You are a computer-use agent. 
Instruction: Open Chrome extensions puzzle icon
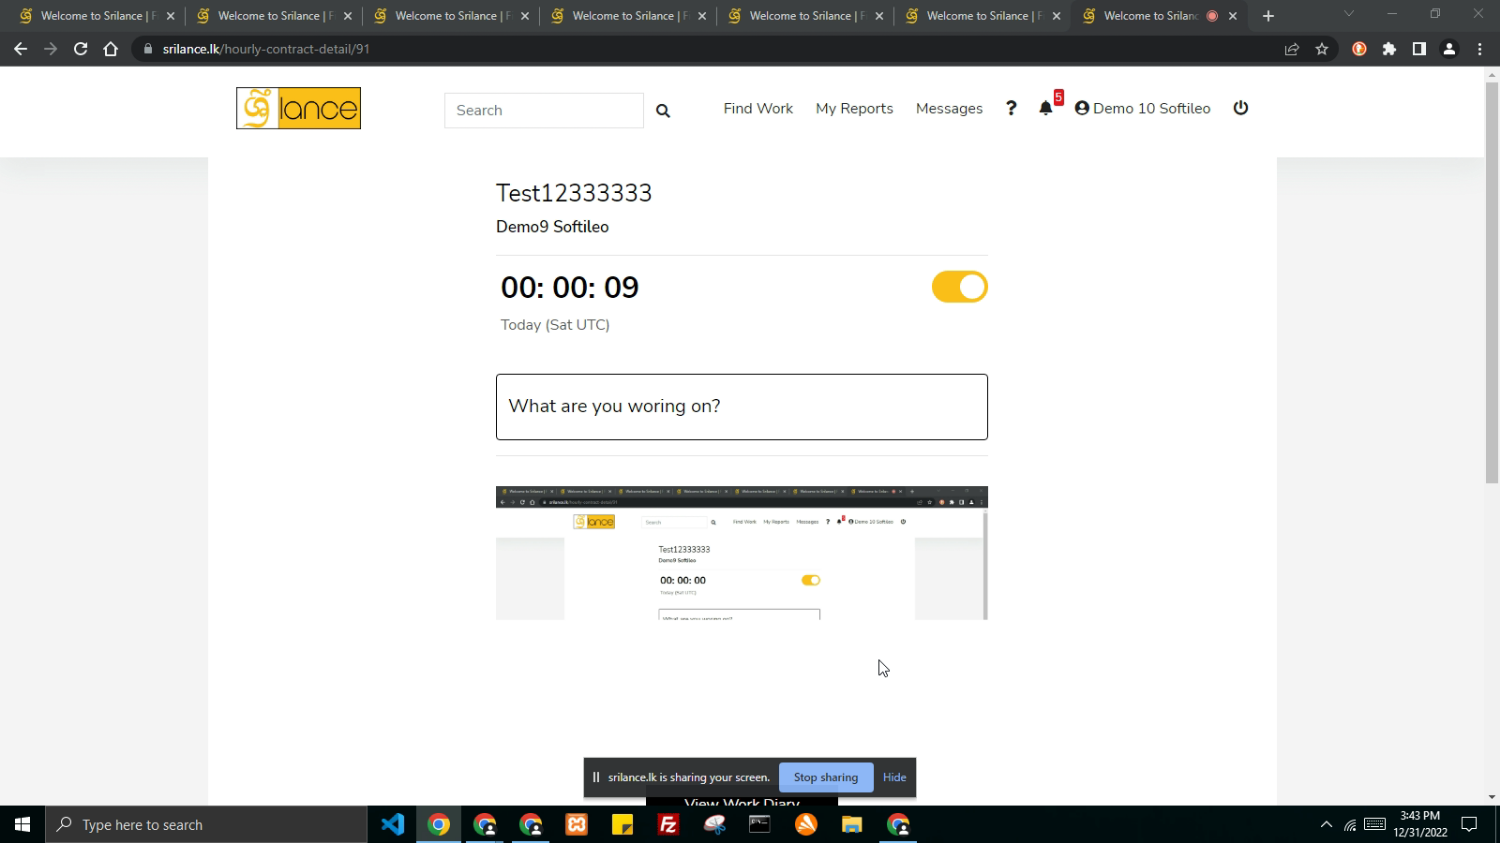point(1389,49)
